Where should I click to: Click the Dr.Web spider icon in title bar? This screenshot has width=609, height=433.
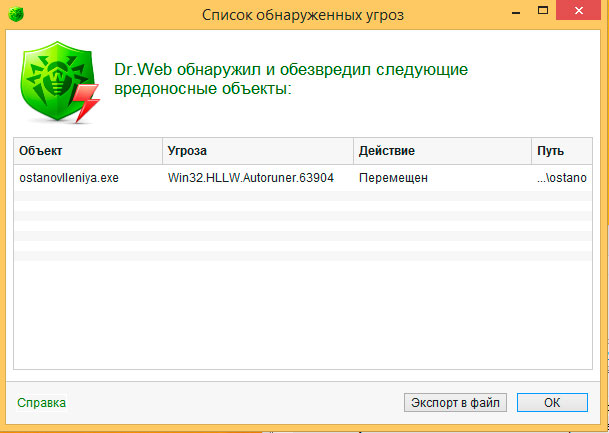coord(16,14)
